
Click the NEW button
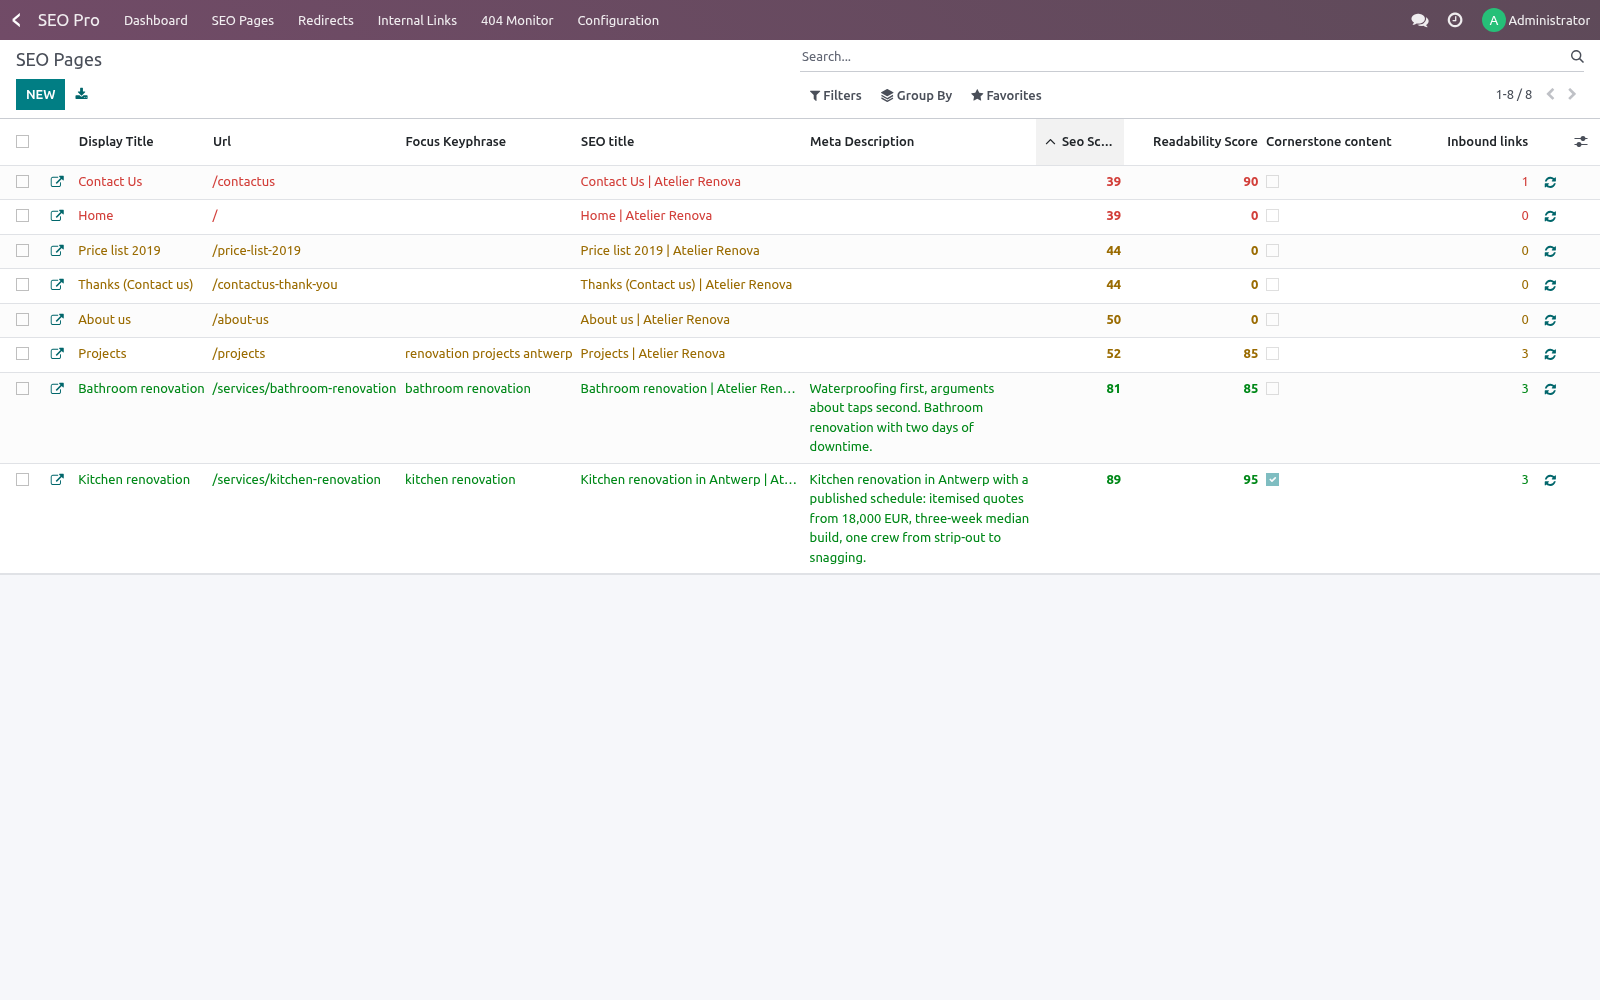[x=40, y=94]
